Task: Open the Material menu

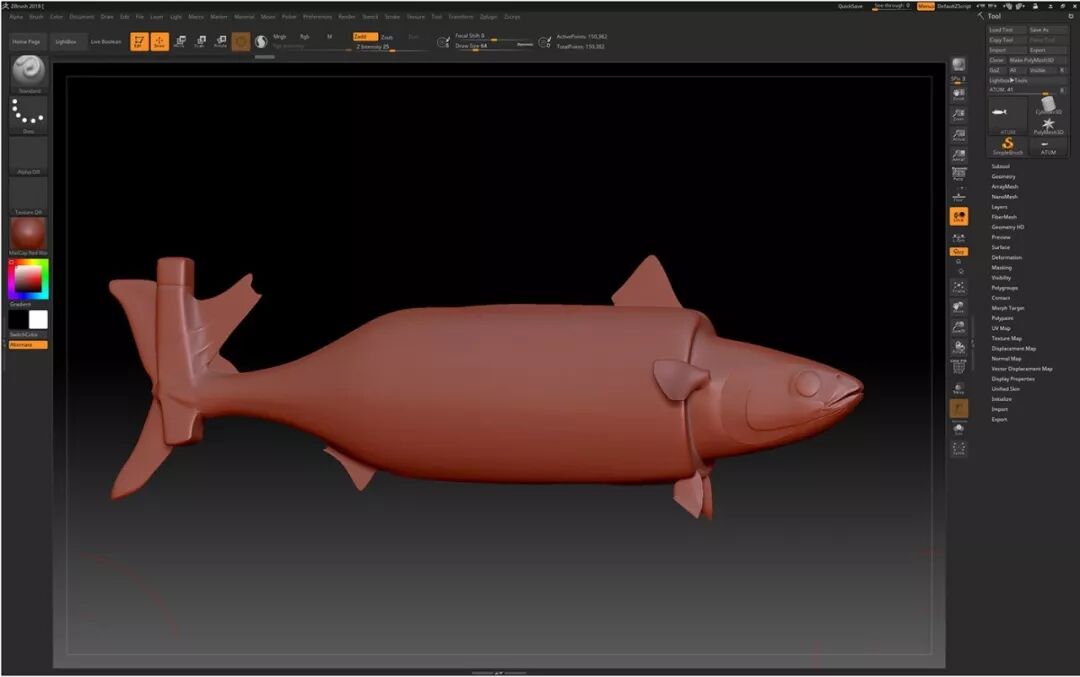Action: 244,17
